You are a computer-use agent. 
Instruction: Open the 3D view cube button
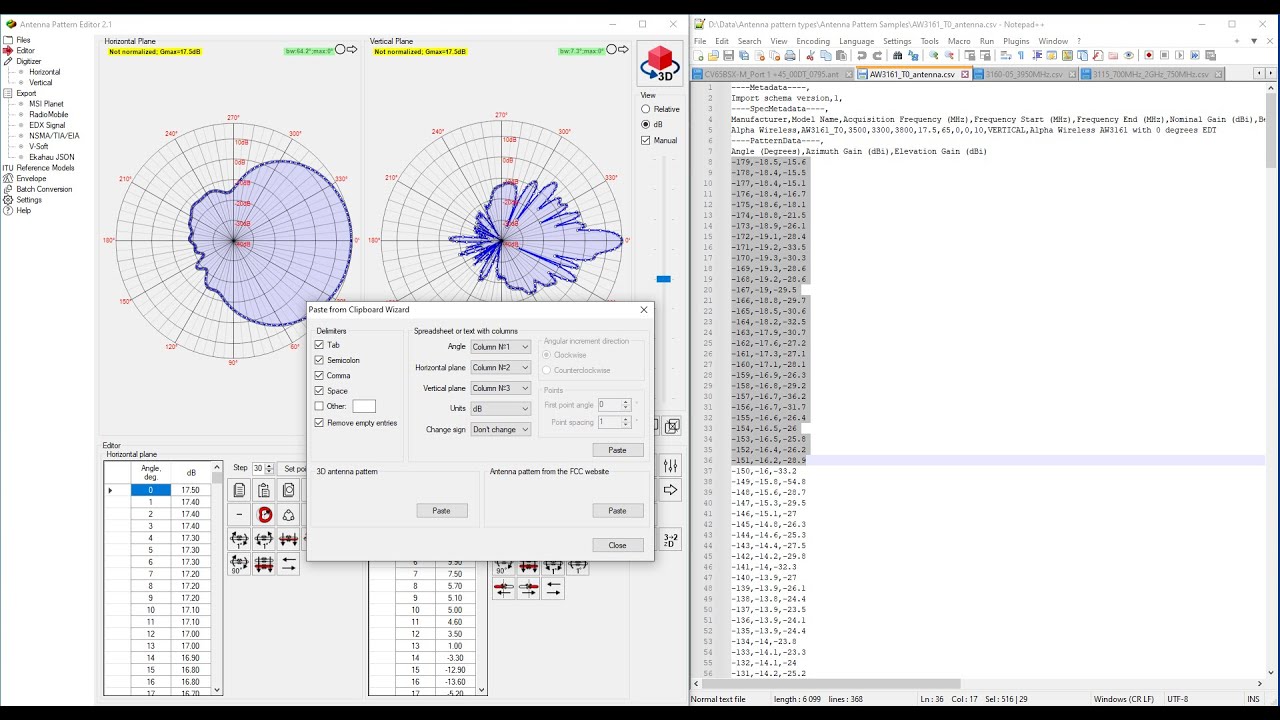pos(660,63)
